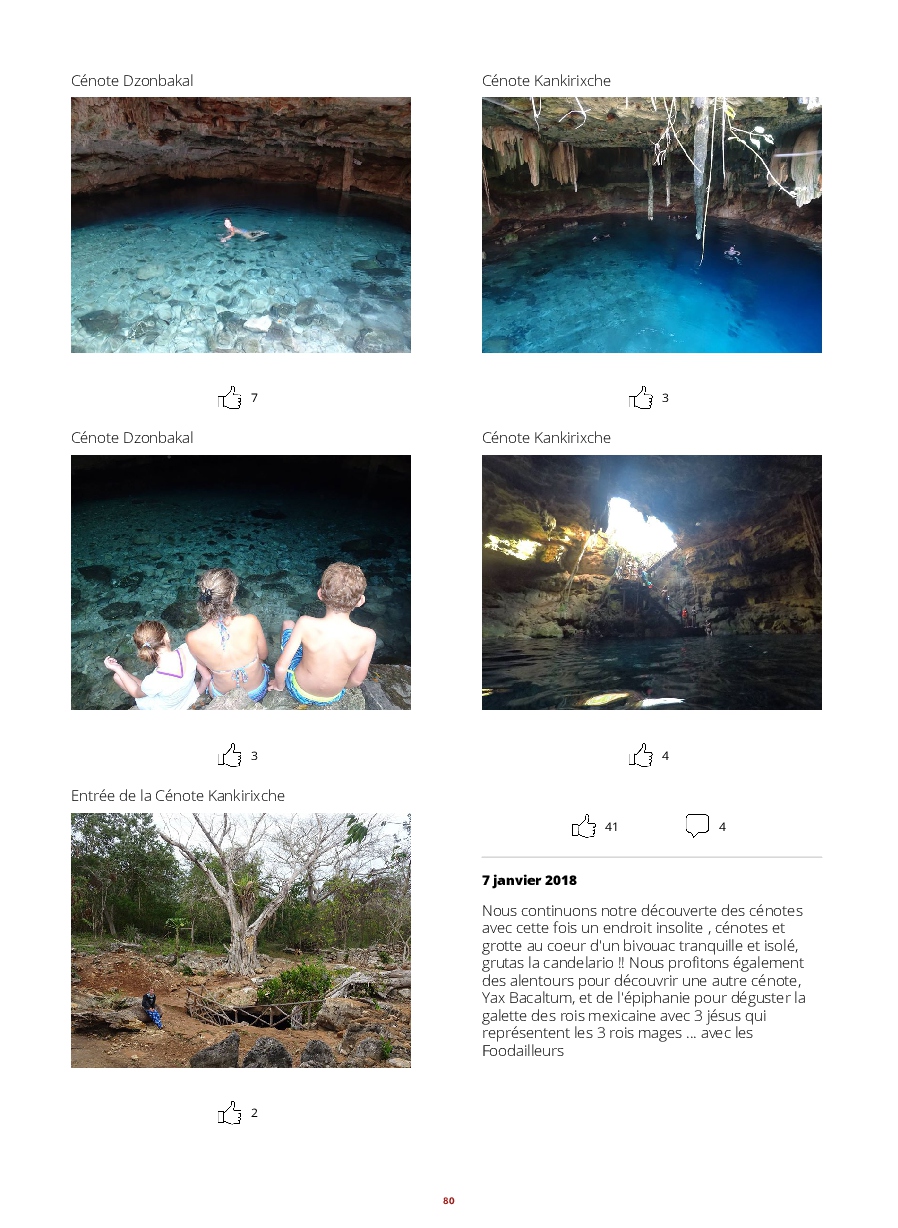898x1228 pixels.
Task: Click thumbs-up icon showing 4 likes
Action: (x=641, y=755)
